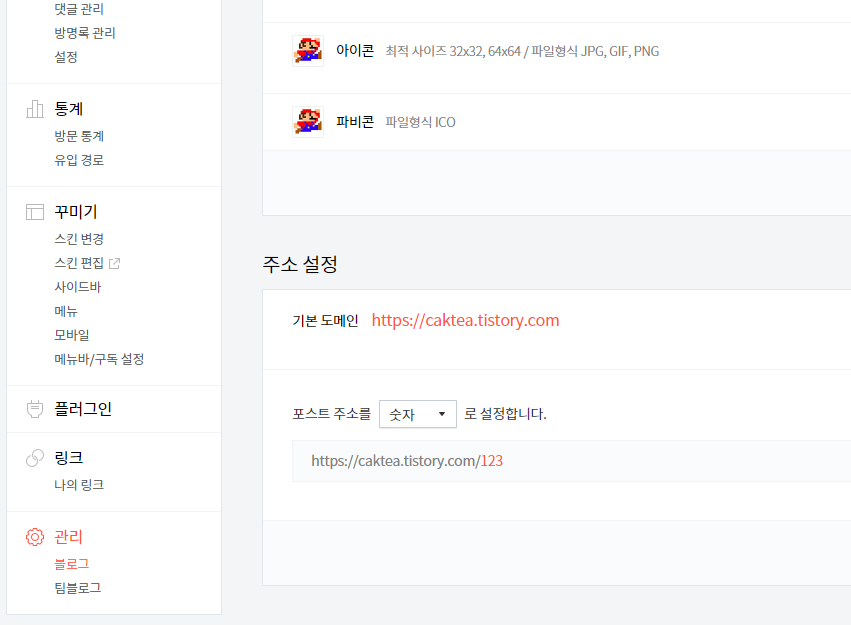Open 메뉴 under 꾸미기
Image resolution: width=851 pixels, height=625 pixels.
coord(66,311)
